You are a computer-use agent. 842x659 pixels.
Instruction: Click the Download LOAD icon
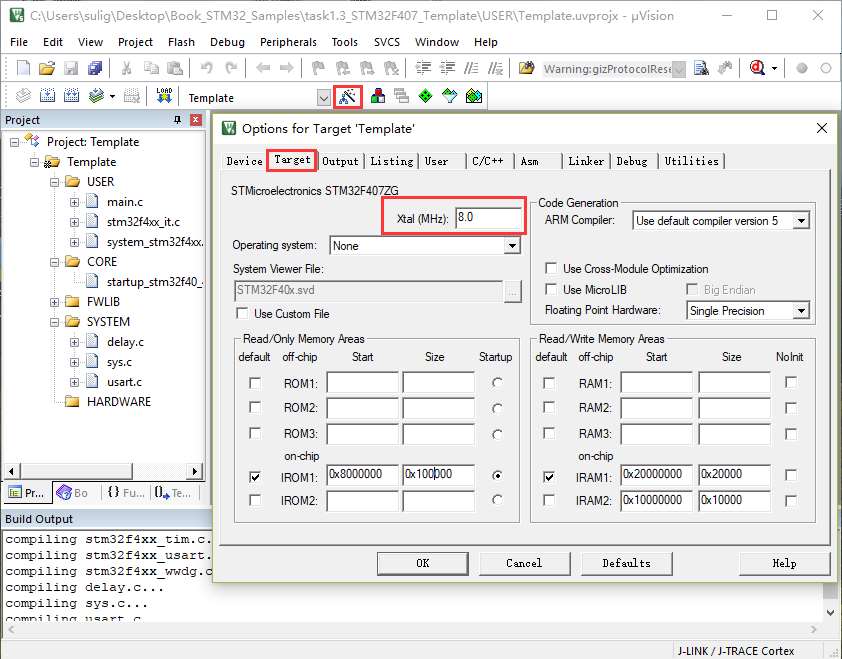[x=164, y=96]
